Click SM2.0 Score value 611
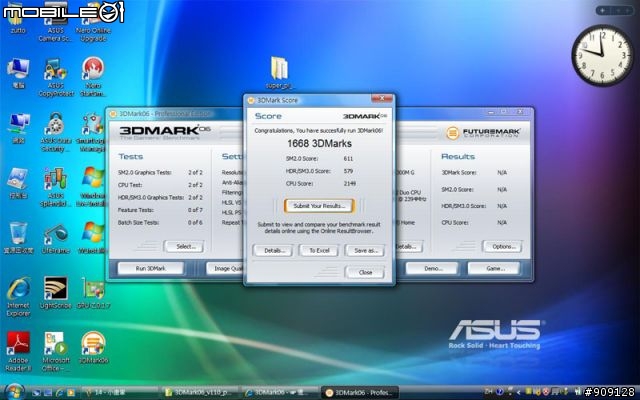Image resolution: width=640 pixels, height=400 pixels. point(348,158)
